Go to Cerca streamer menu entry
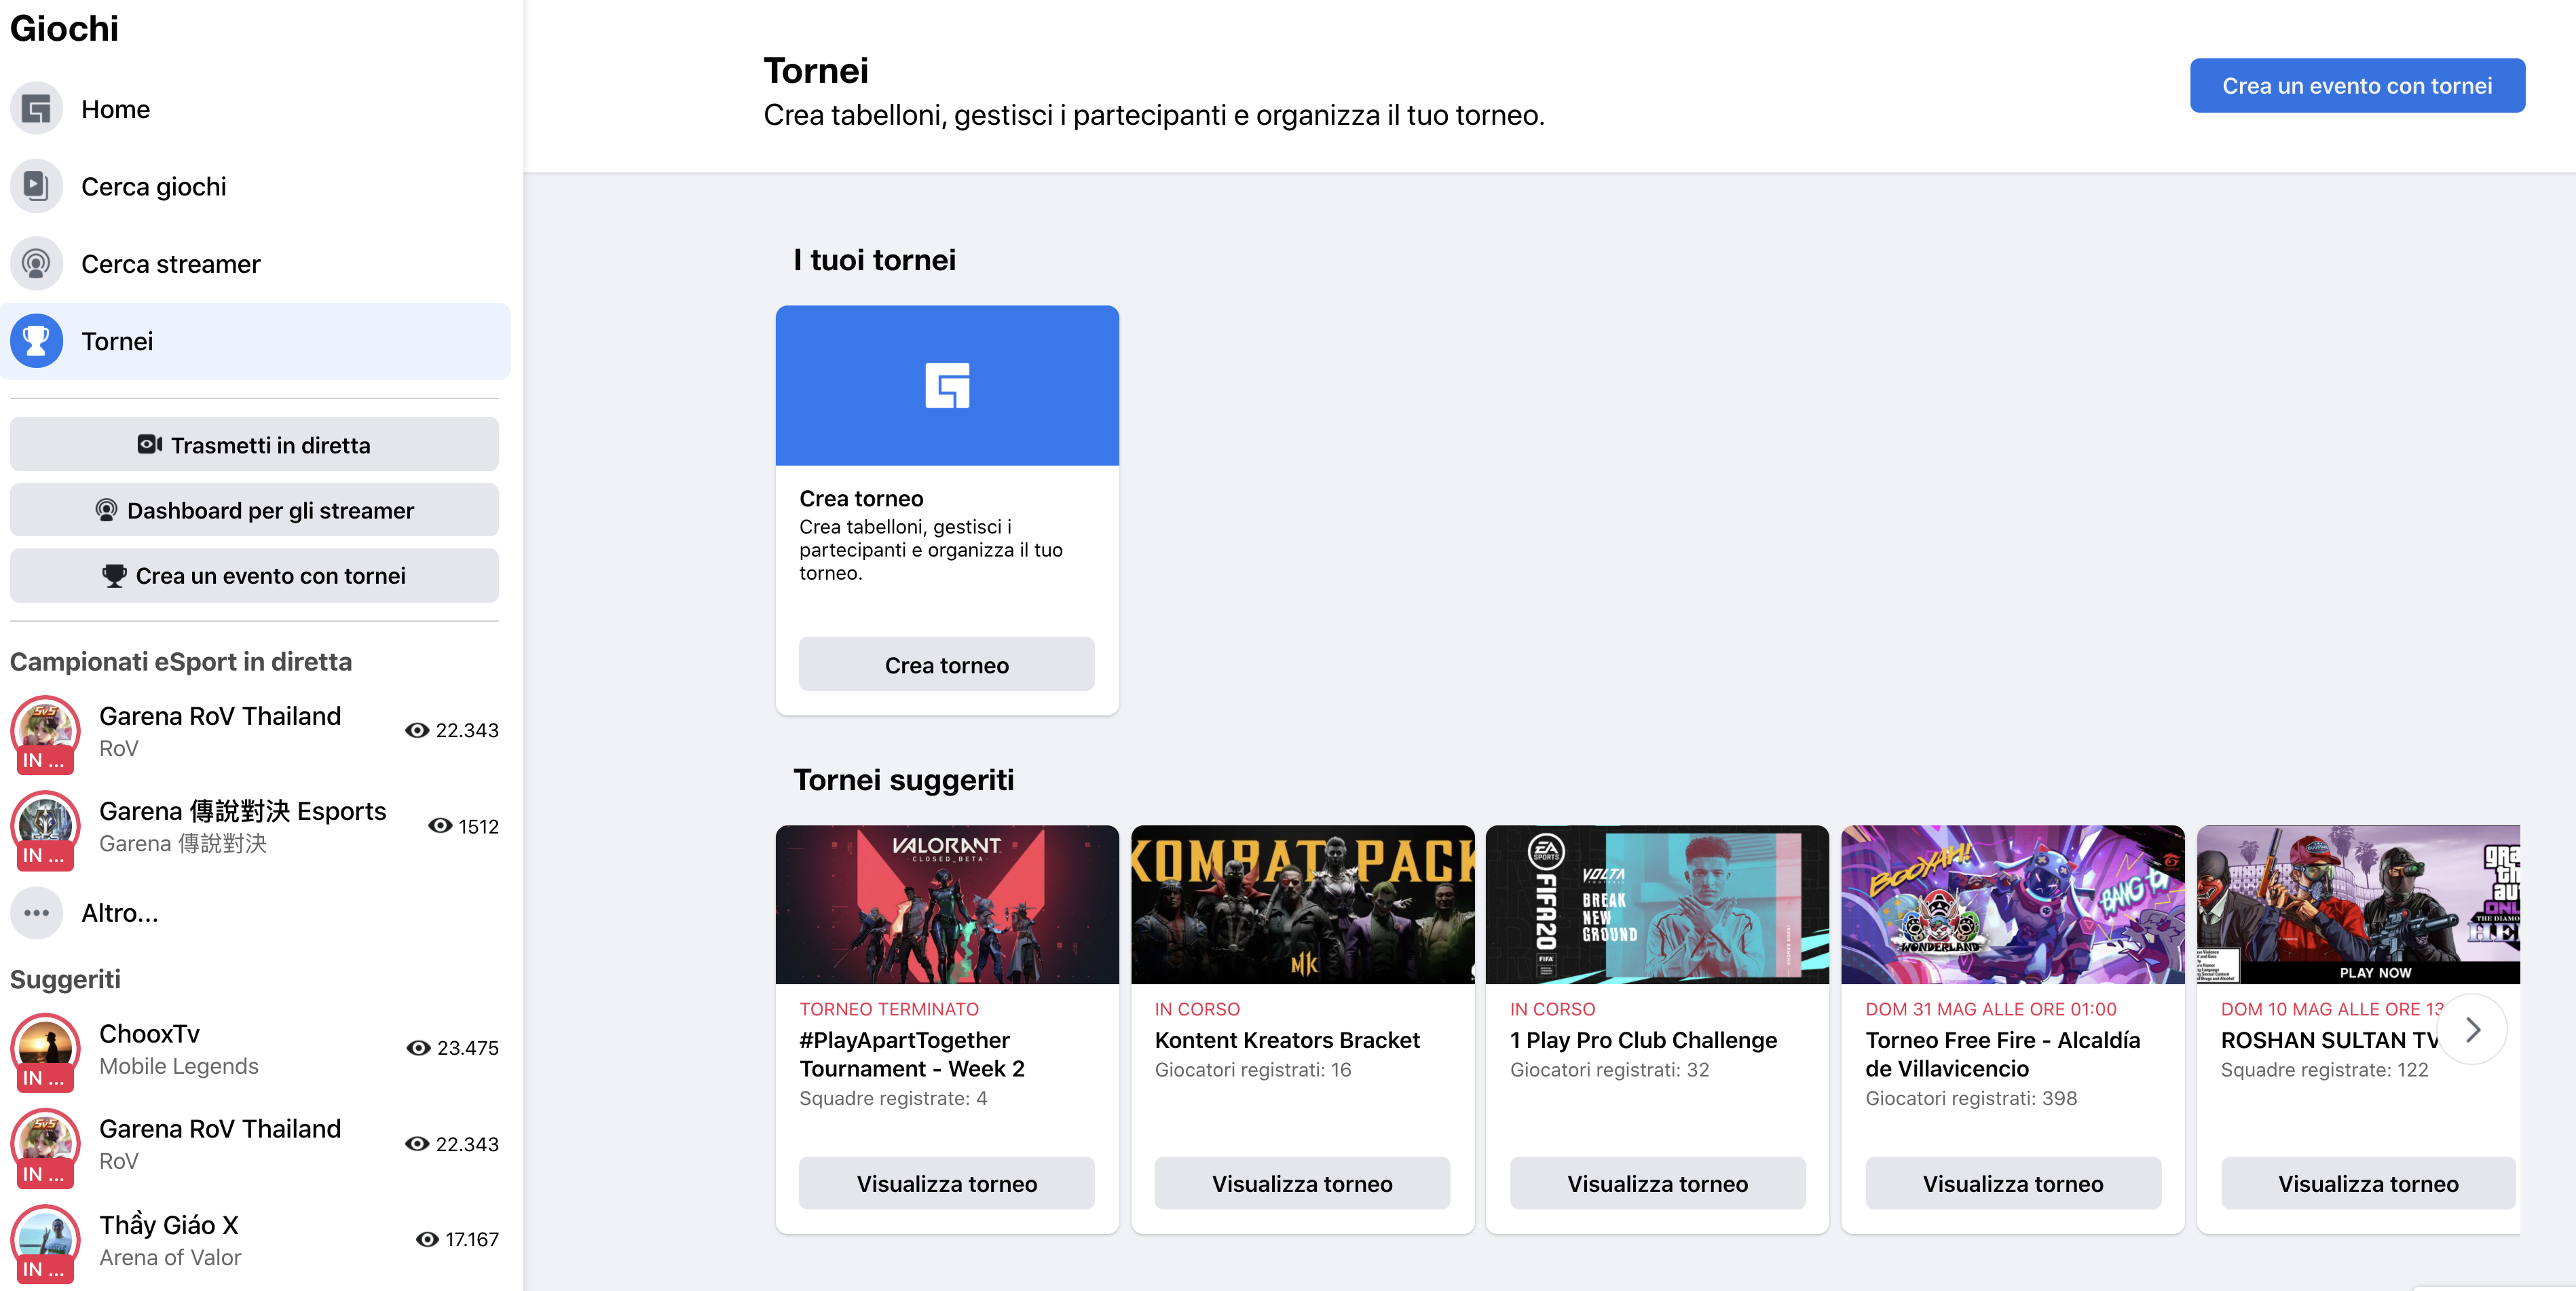 (x=170, y=264)
